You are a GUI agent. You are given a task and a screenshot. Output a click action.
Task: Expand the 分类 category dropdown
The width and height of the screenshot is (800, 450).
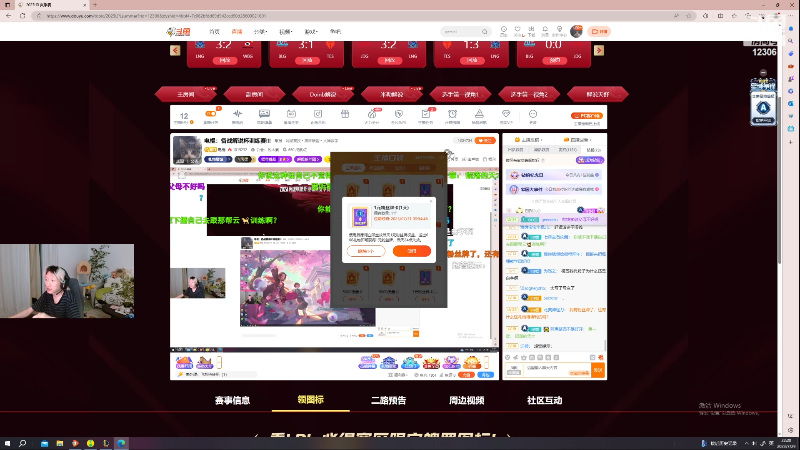click(260, 32)
